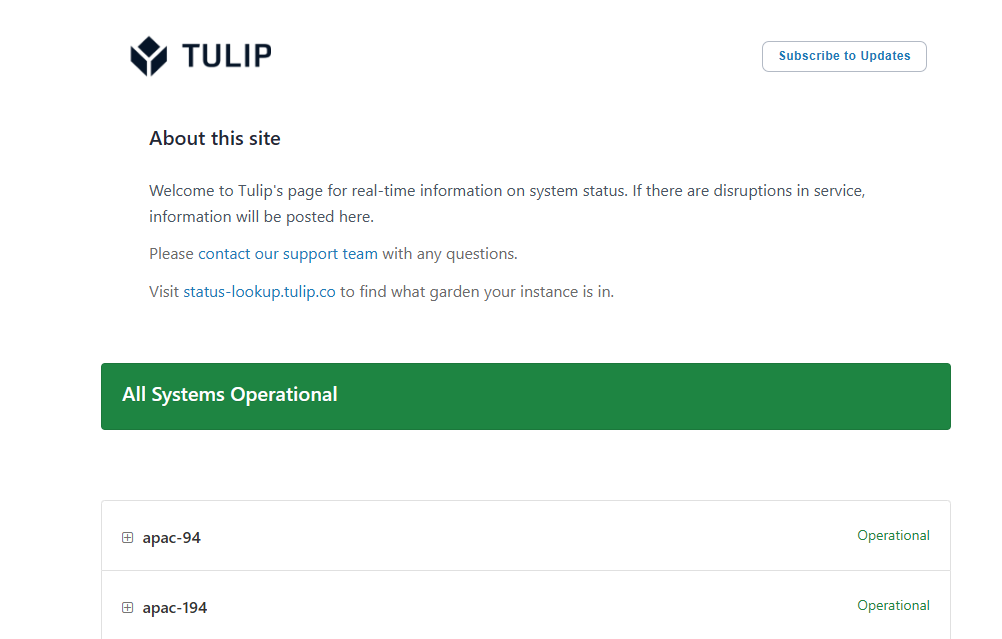Click the All Systems Operational heading text
Image resolution: width=1002 pixels, height=639 pixels.
click(229, 394)
